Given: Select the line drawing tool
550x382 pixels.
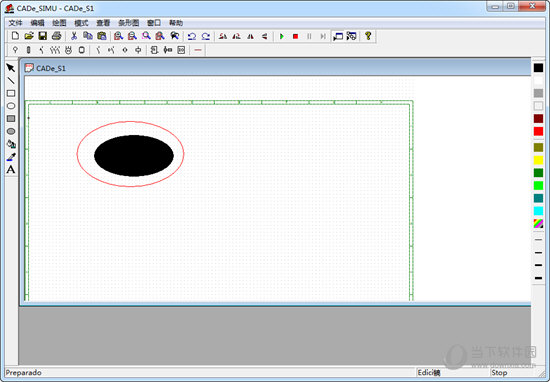Looking at the screenshot, I should [11, 81].
